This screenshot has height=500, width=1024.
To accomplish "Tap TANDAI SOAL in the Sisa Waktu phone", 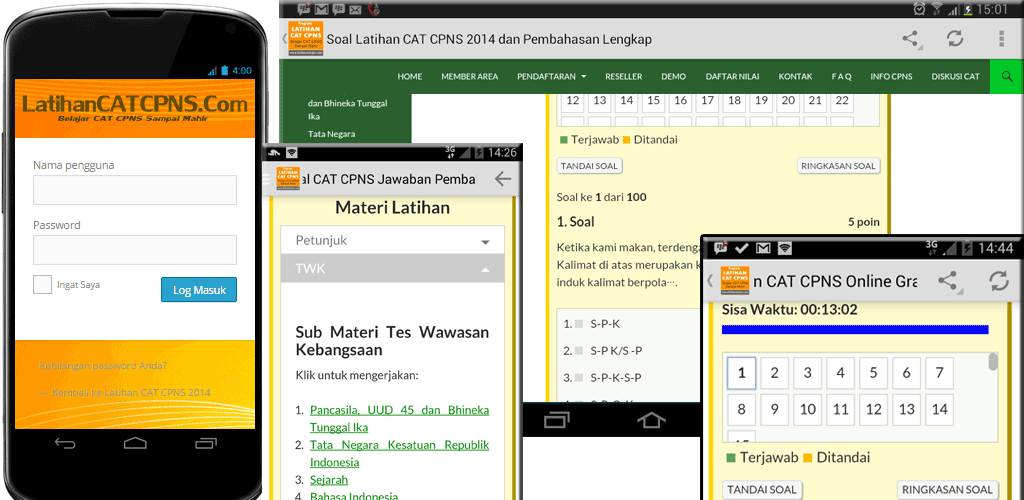I will (762, 490).
